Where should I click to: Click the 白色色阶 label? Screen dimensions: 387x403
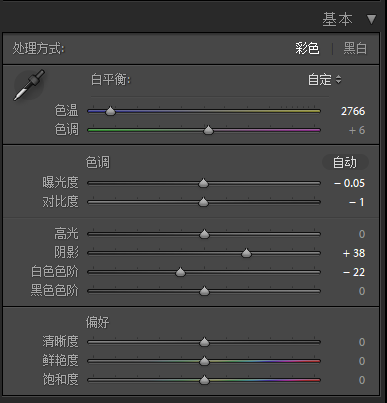[55, 271]
